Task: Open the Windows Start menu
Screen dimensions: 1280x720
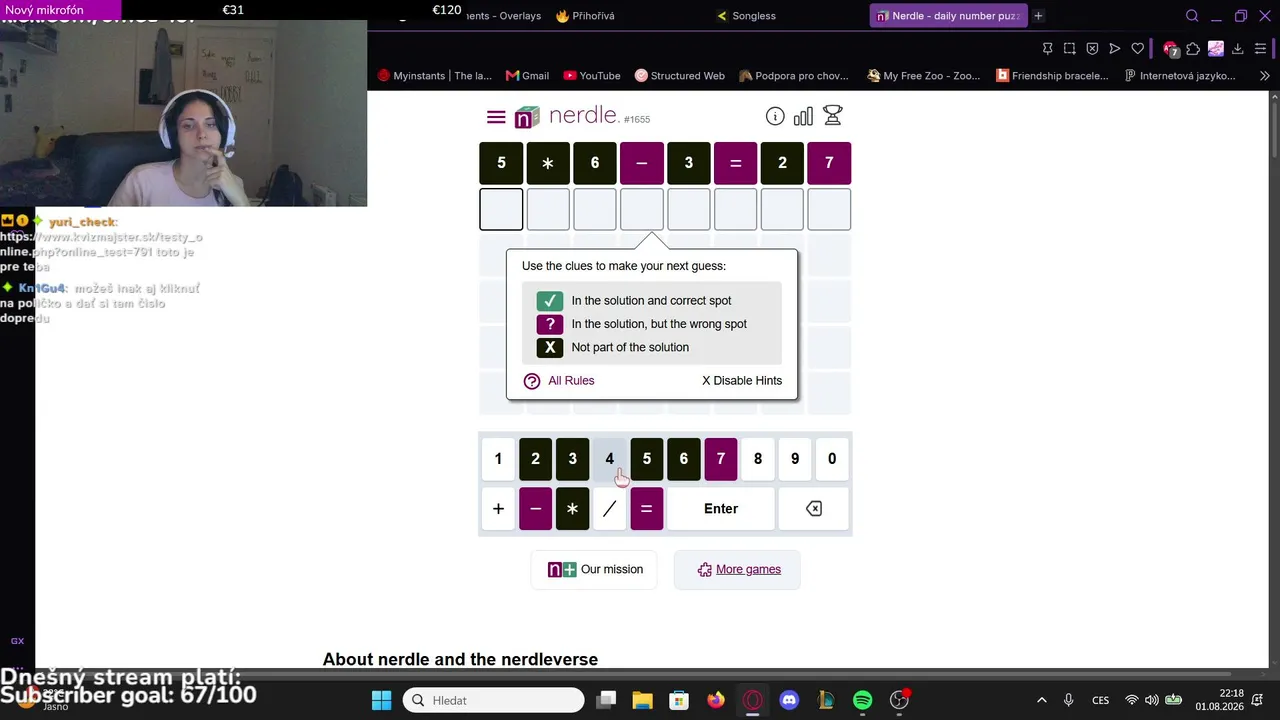Action: pyautogui.click(x=381, y=700)
